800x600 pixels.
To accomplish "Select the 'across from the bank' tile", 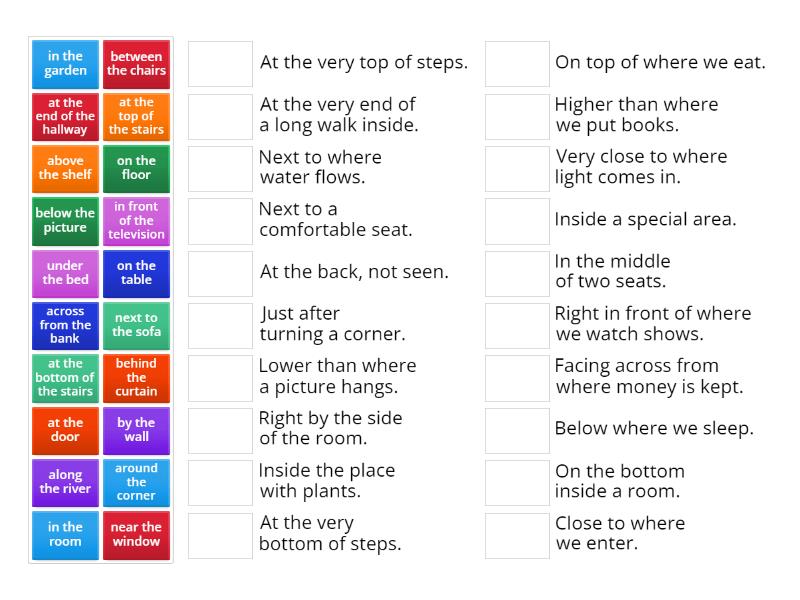I will (64, 325).
